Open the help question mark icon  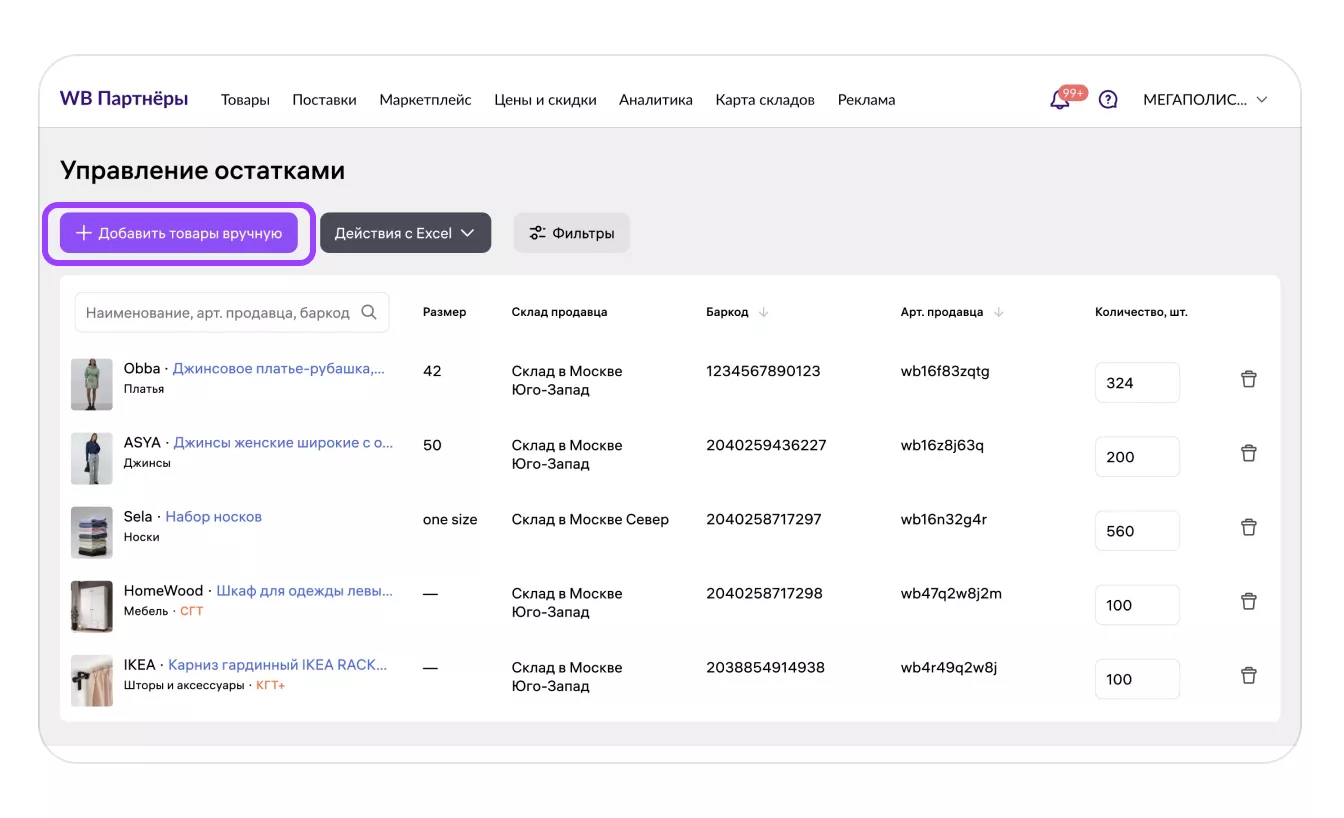coord(1108,100)
